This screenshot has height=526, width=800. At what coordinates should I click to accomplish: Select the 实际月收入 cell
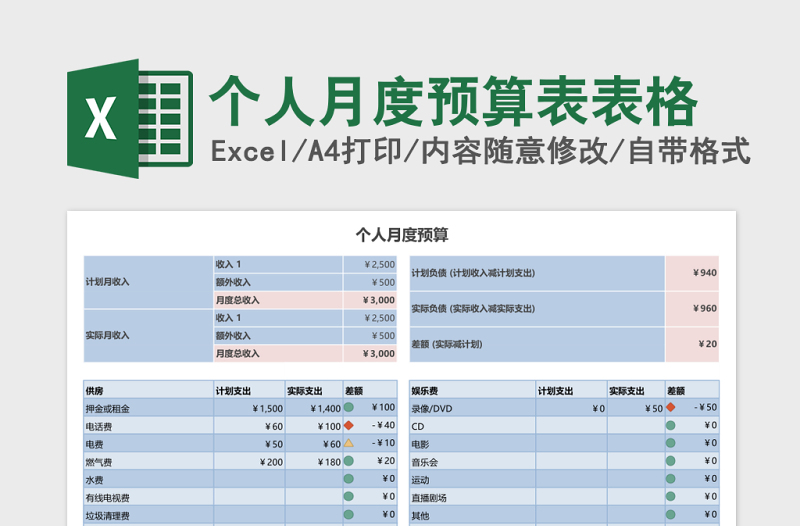pos(148,336)
